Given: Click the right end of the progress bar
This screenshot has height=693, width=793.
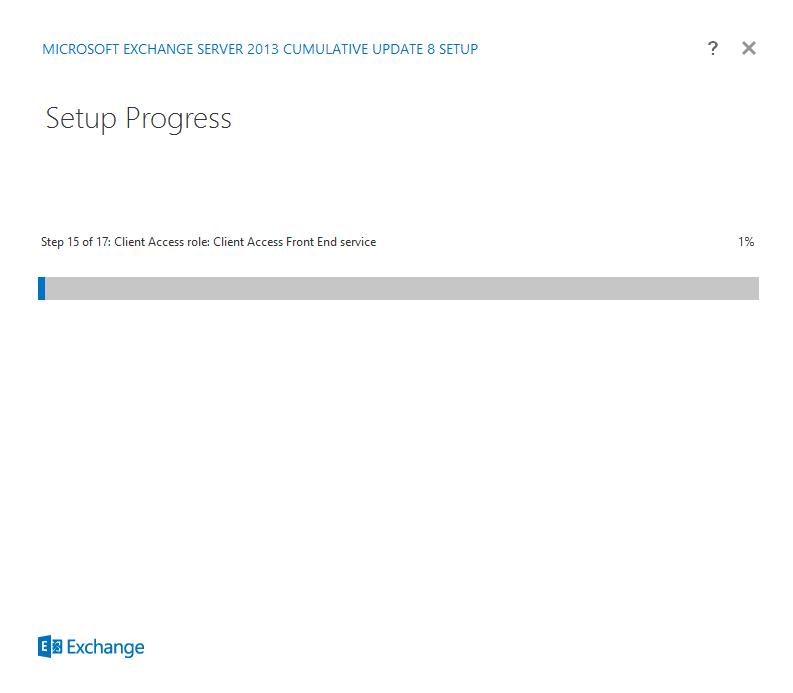Looking at the screenshot, I should pos(754,288).
